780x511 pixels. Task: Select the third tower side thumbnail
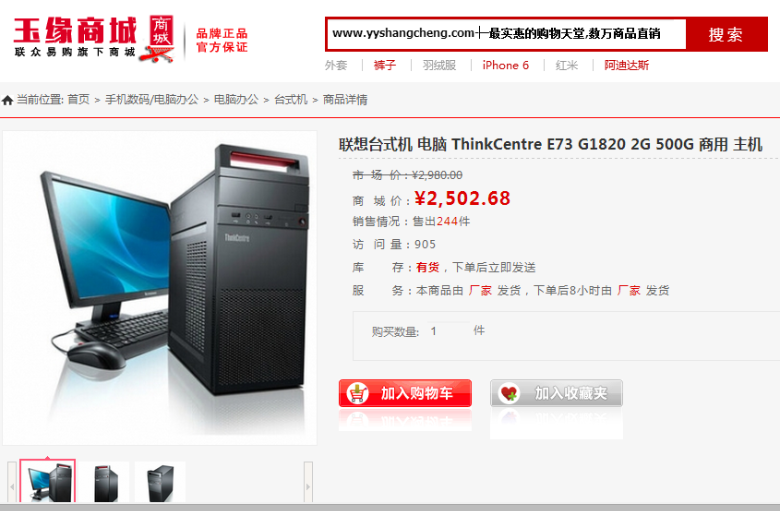(x=160, y=482)
